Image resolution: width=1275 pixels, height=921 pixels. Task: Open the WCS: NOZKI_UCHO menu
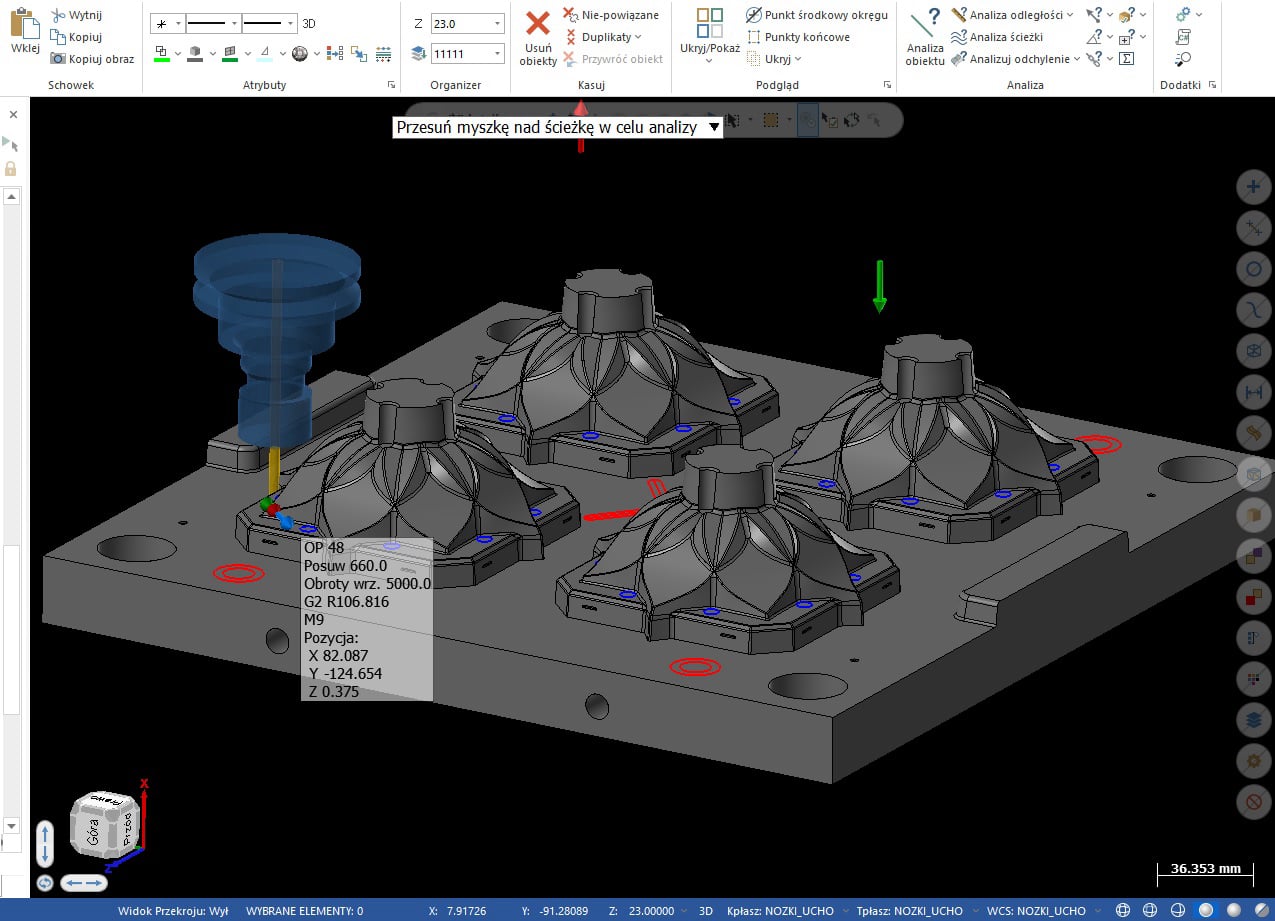(x=1036, y=911)
